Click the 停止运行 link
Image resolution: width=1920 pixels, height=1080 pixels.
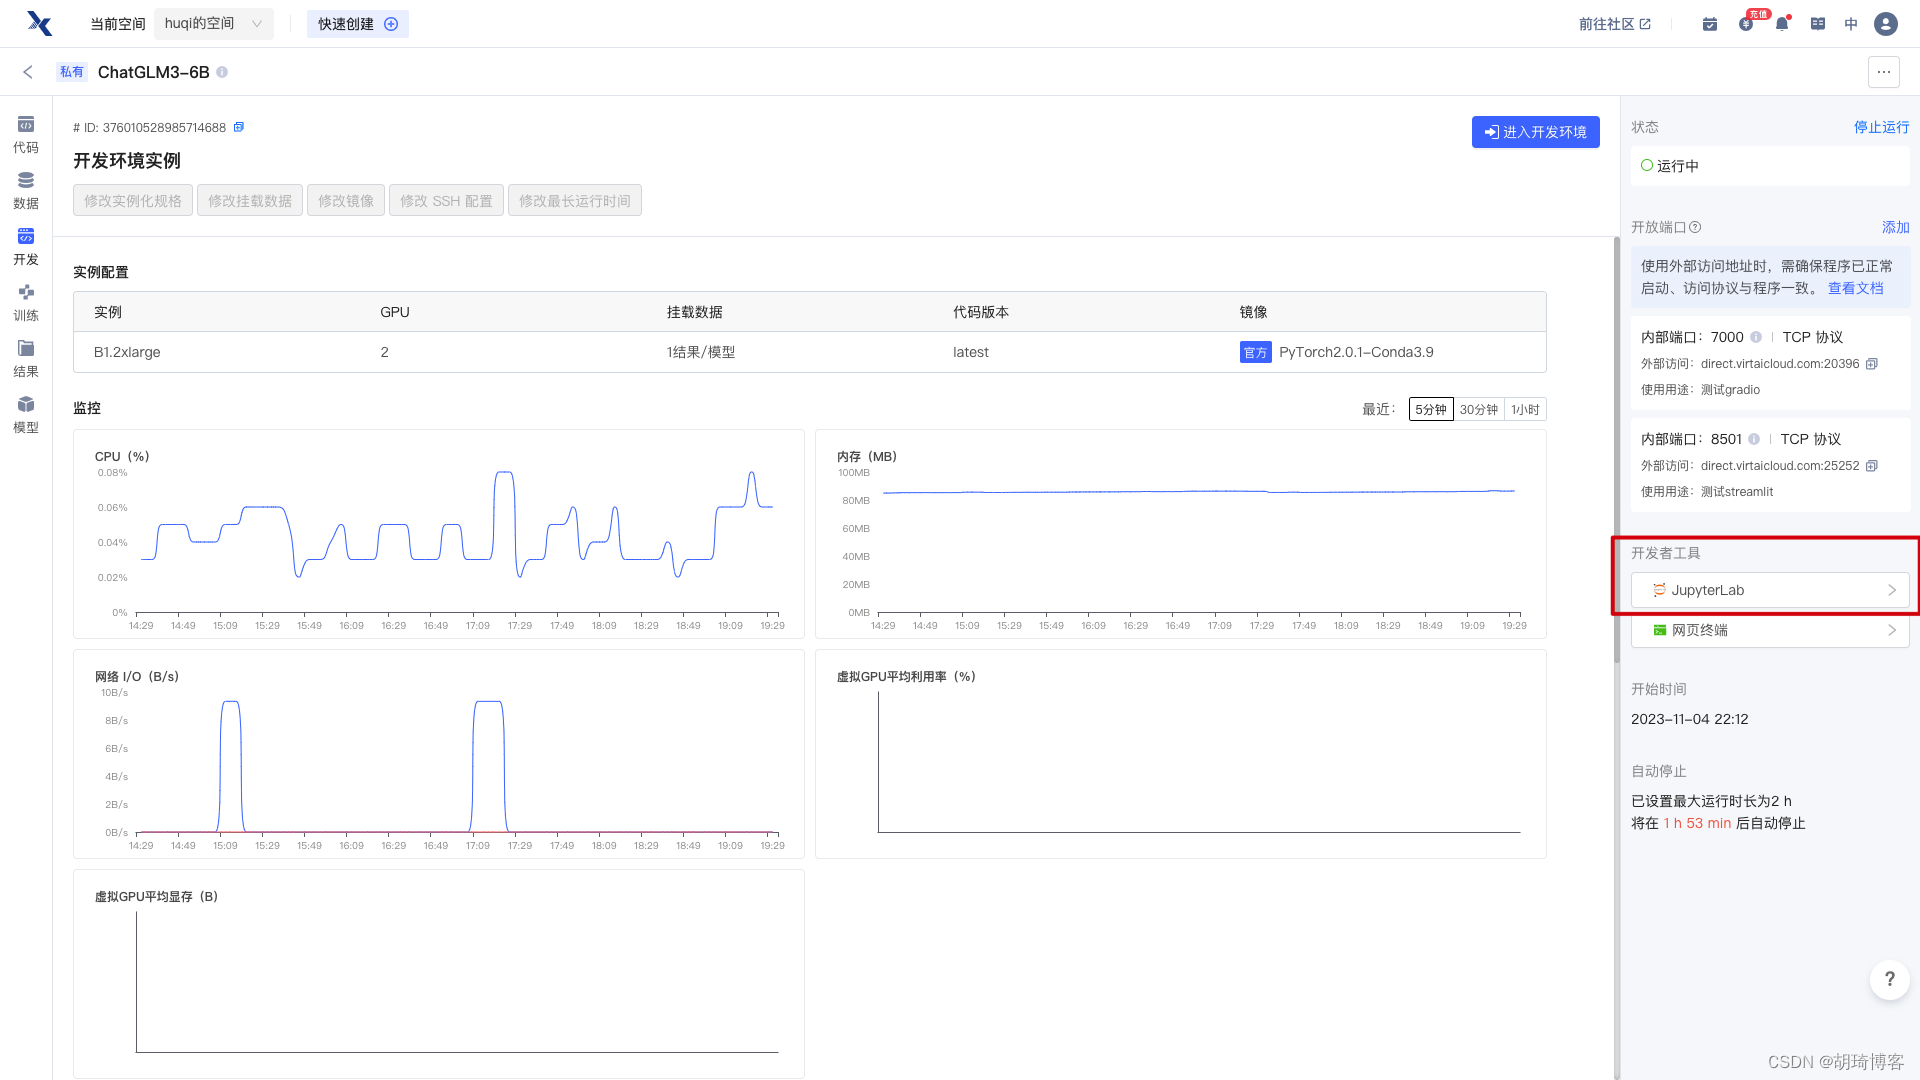(1881, 127)
